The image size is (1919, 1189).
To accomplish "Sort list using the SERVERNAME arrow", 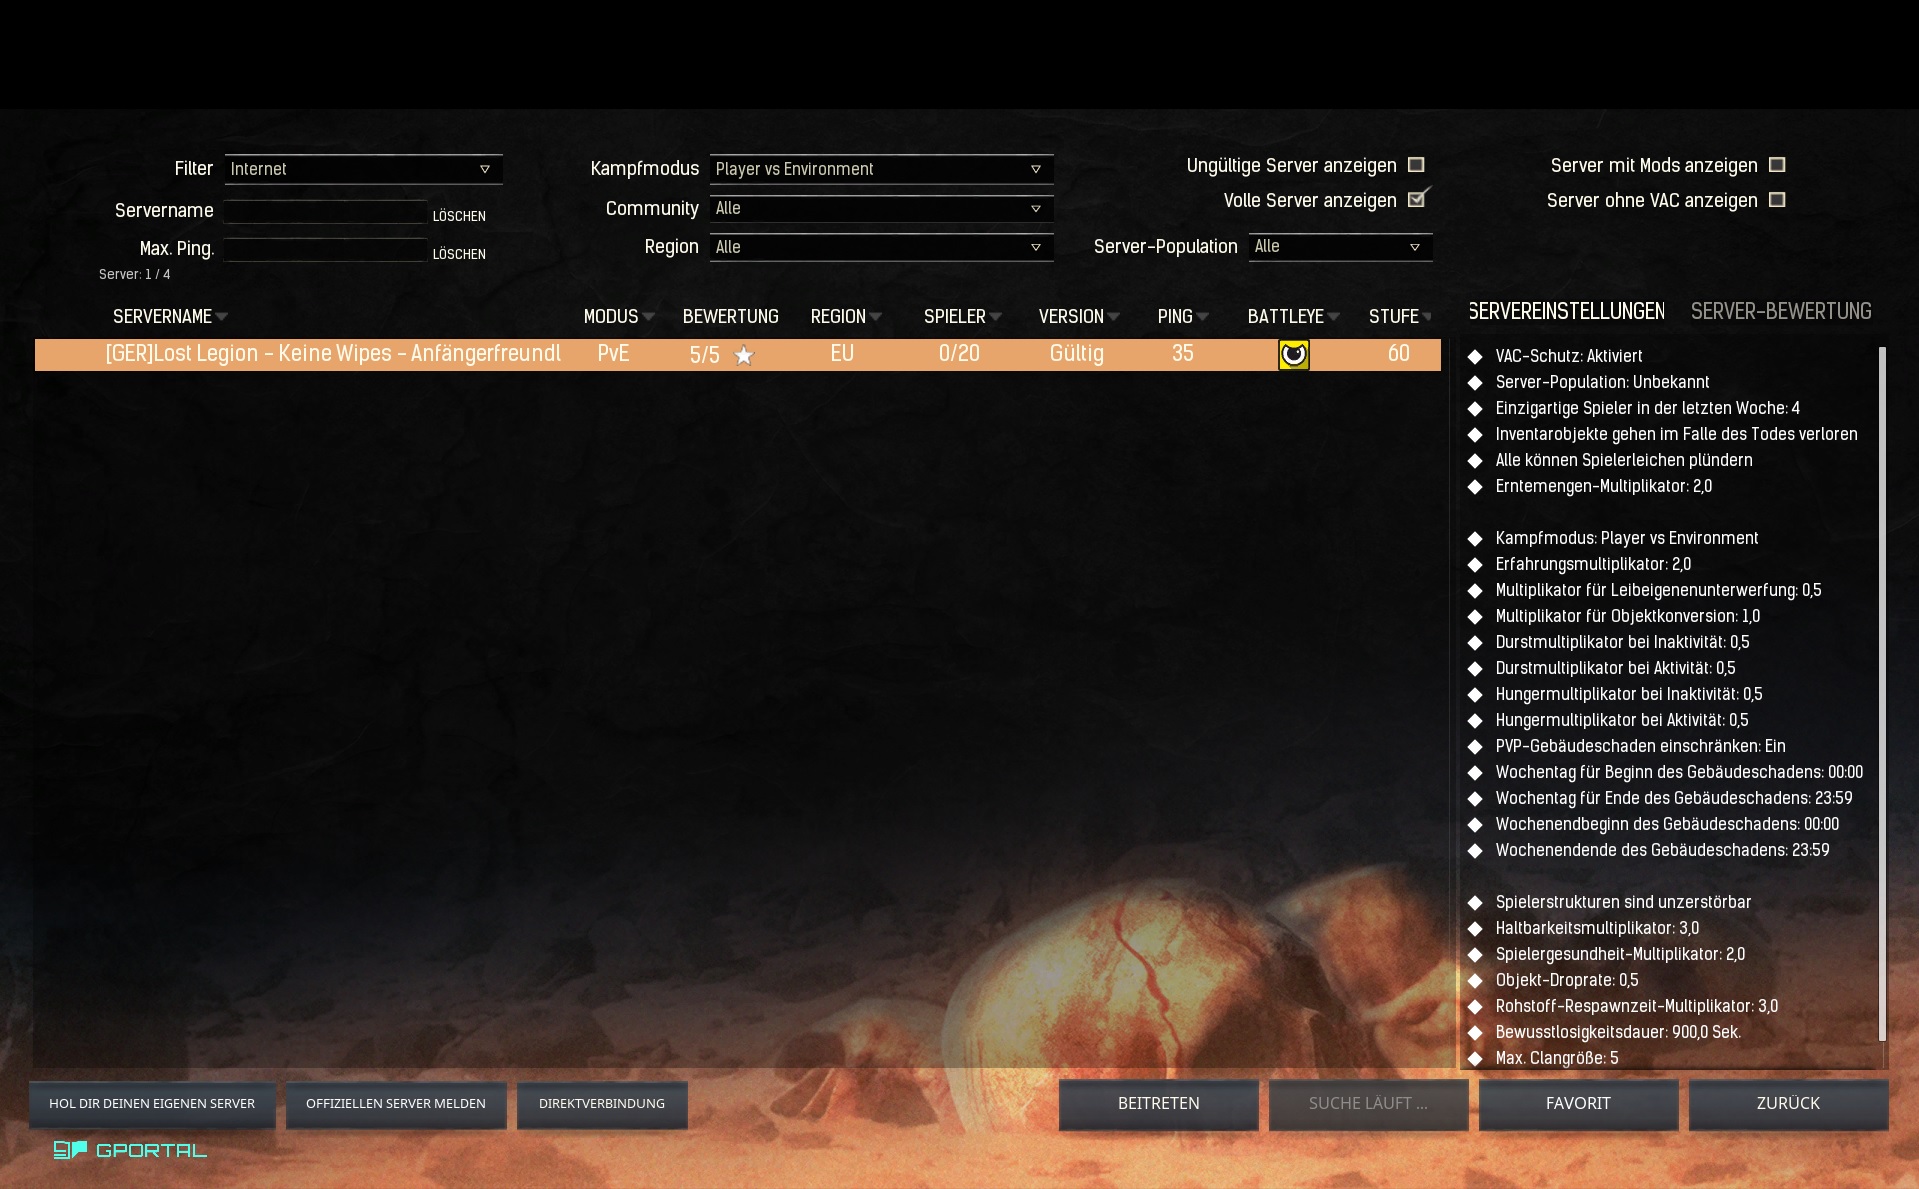I will 222,317.
